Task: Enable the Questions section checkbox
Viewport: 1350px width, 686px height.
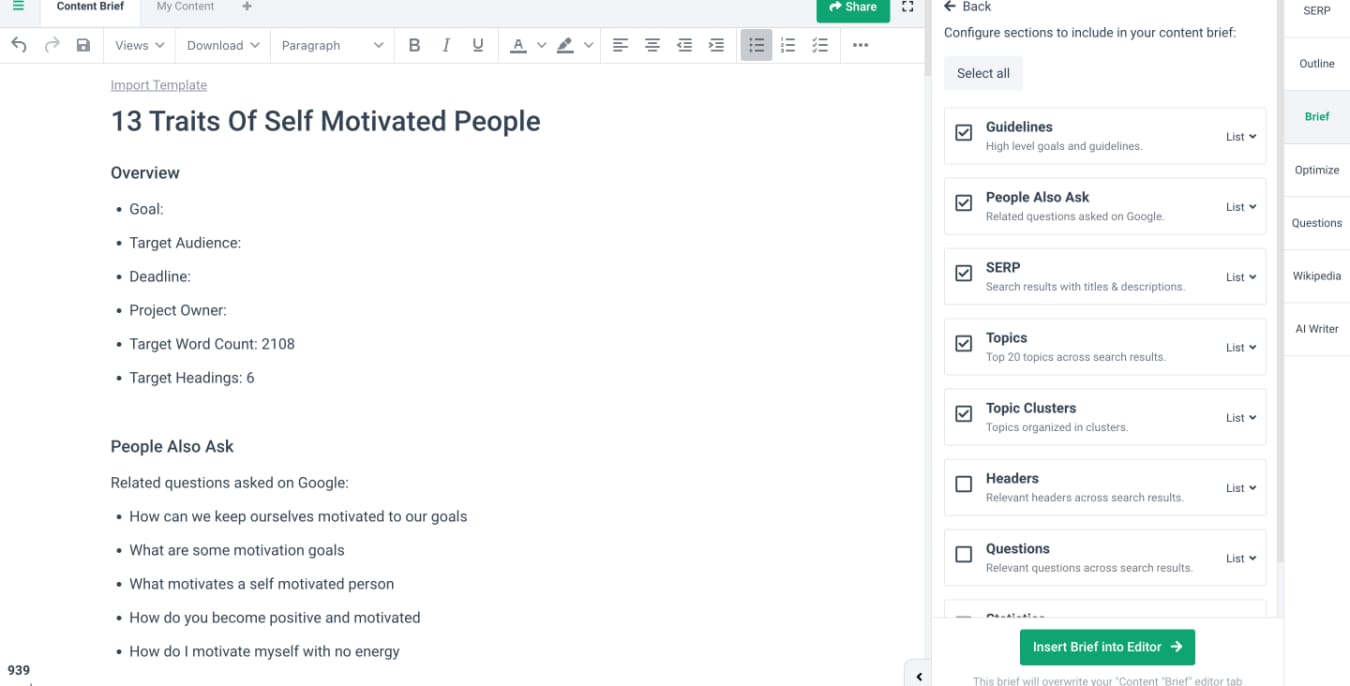Action: pyautogui.click(x=964, y=554)
